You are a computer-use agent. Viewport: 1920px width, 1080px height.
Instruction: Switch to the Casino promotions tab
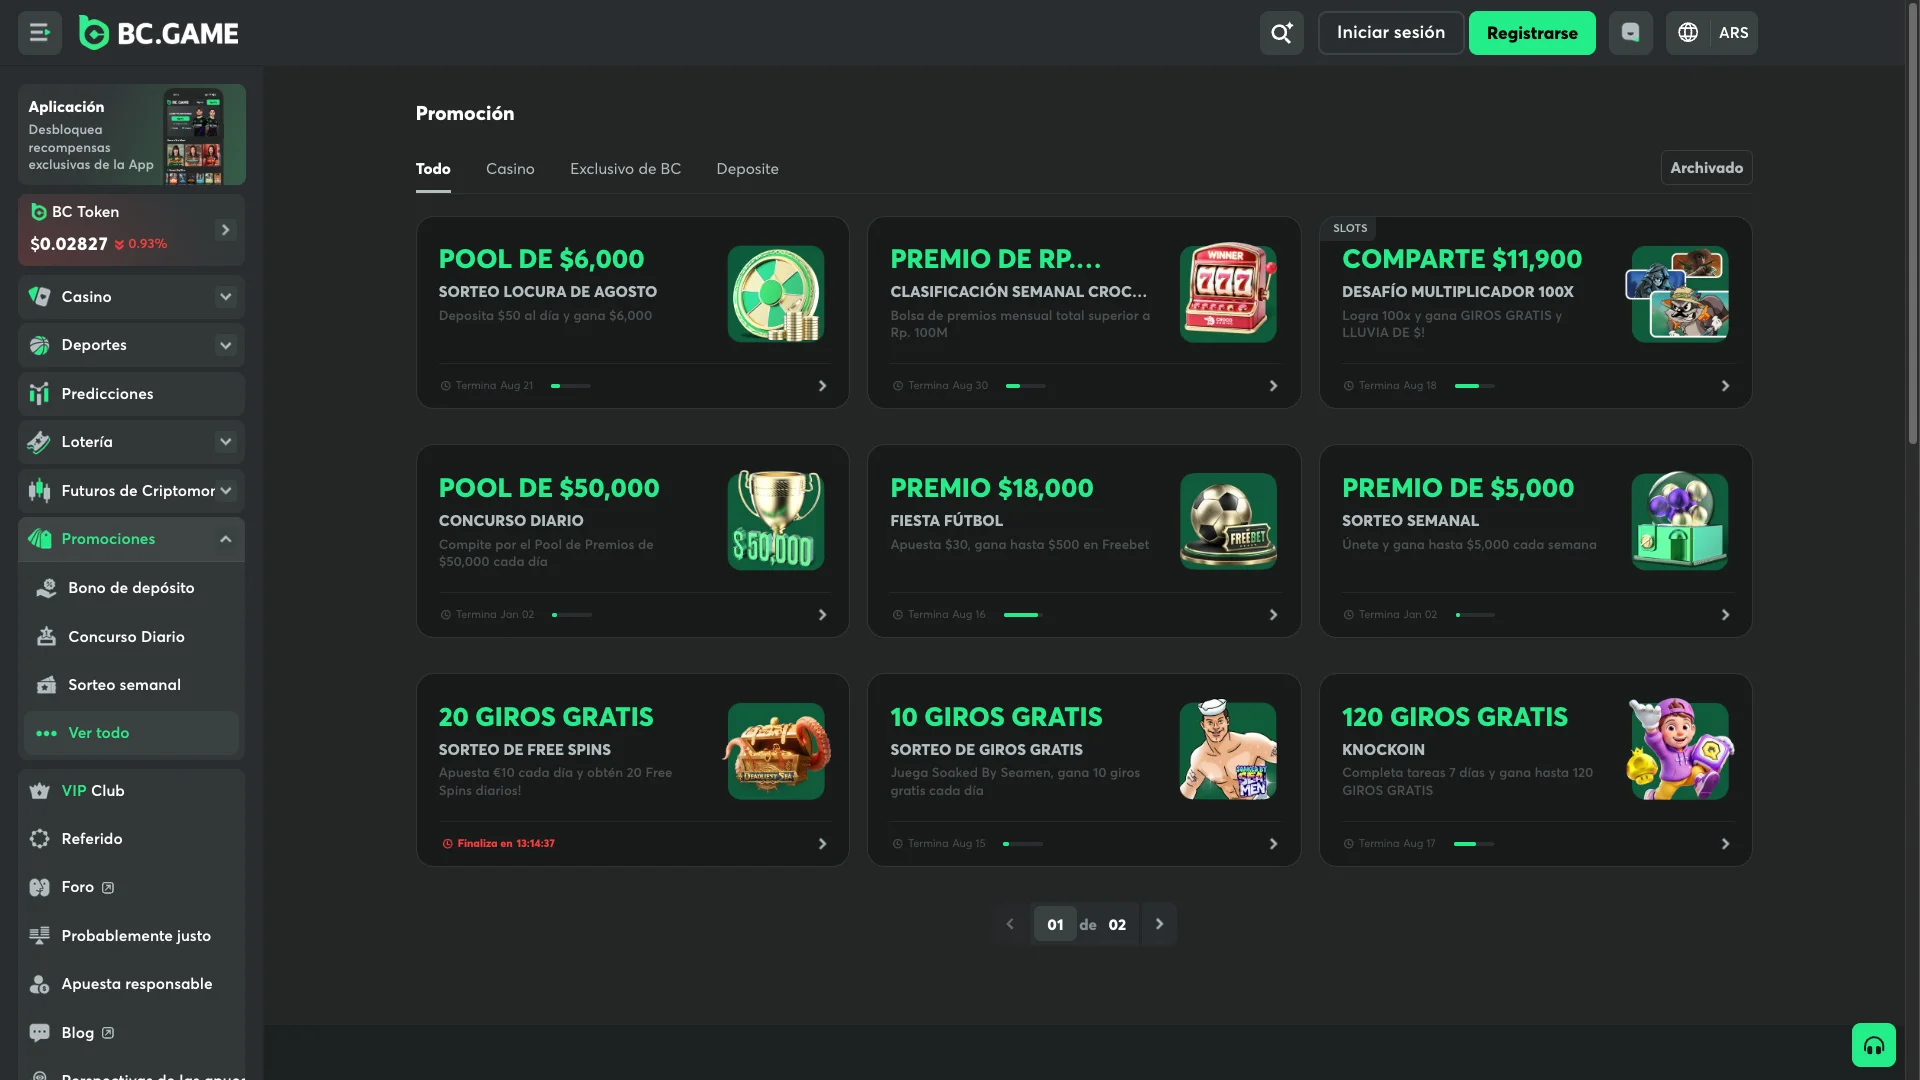pos(510,169)
